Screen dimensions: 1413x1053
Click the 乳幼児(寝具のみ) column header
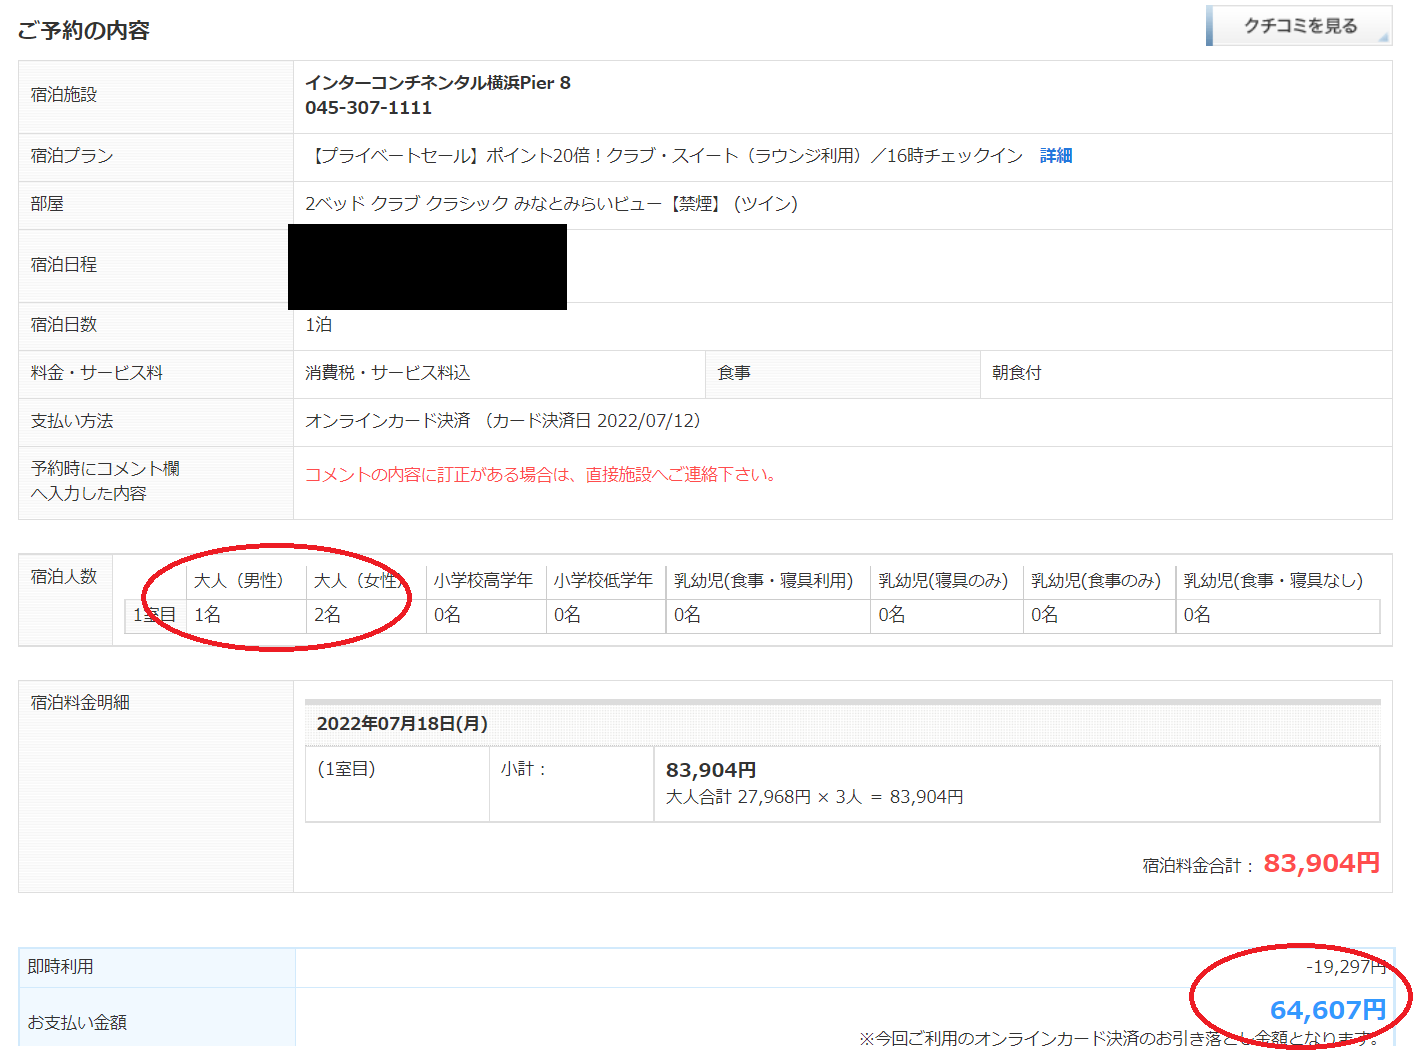(943, 581)
